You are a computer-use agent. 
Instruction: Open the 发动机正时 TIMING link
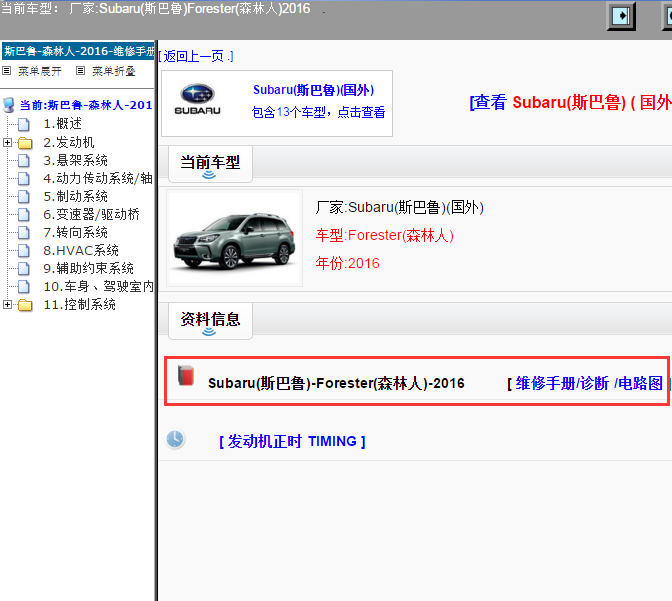pyautogui.click(x=292, y=441)
